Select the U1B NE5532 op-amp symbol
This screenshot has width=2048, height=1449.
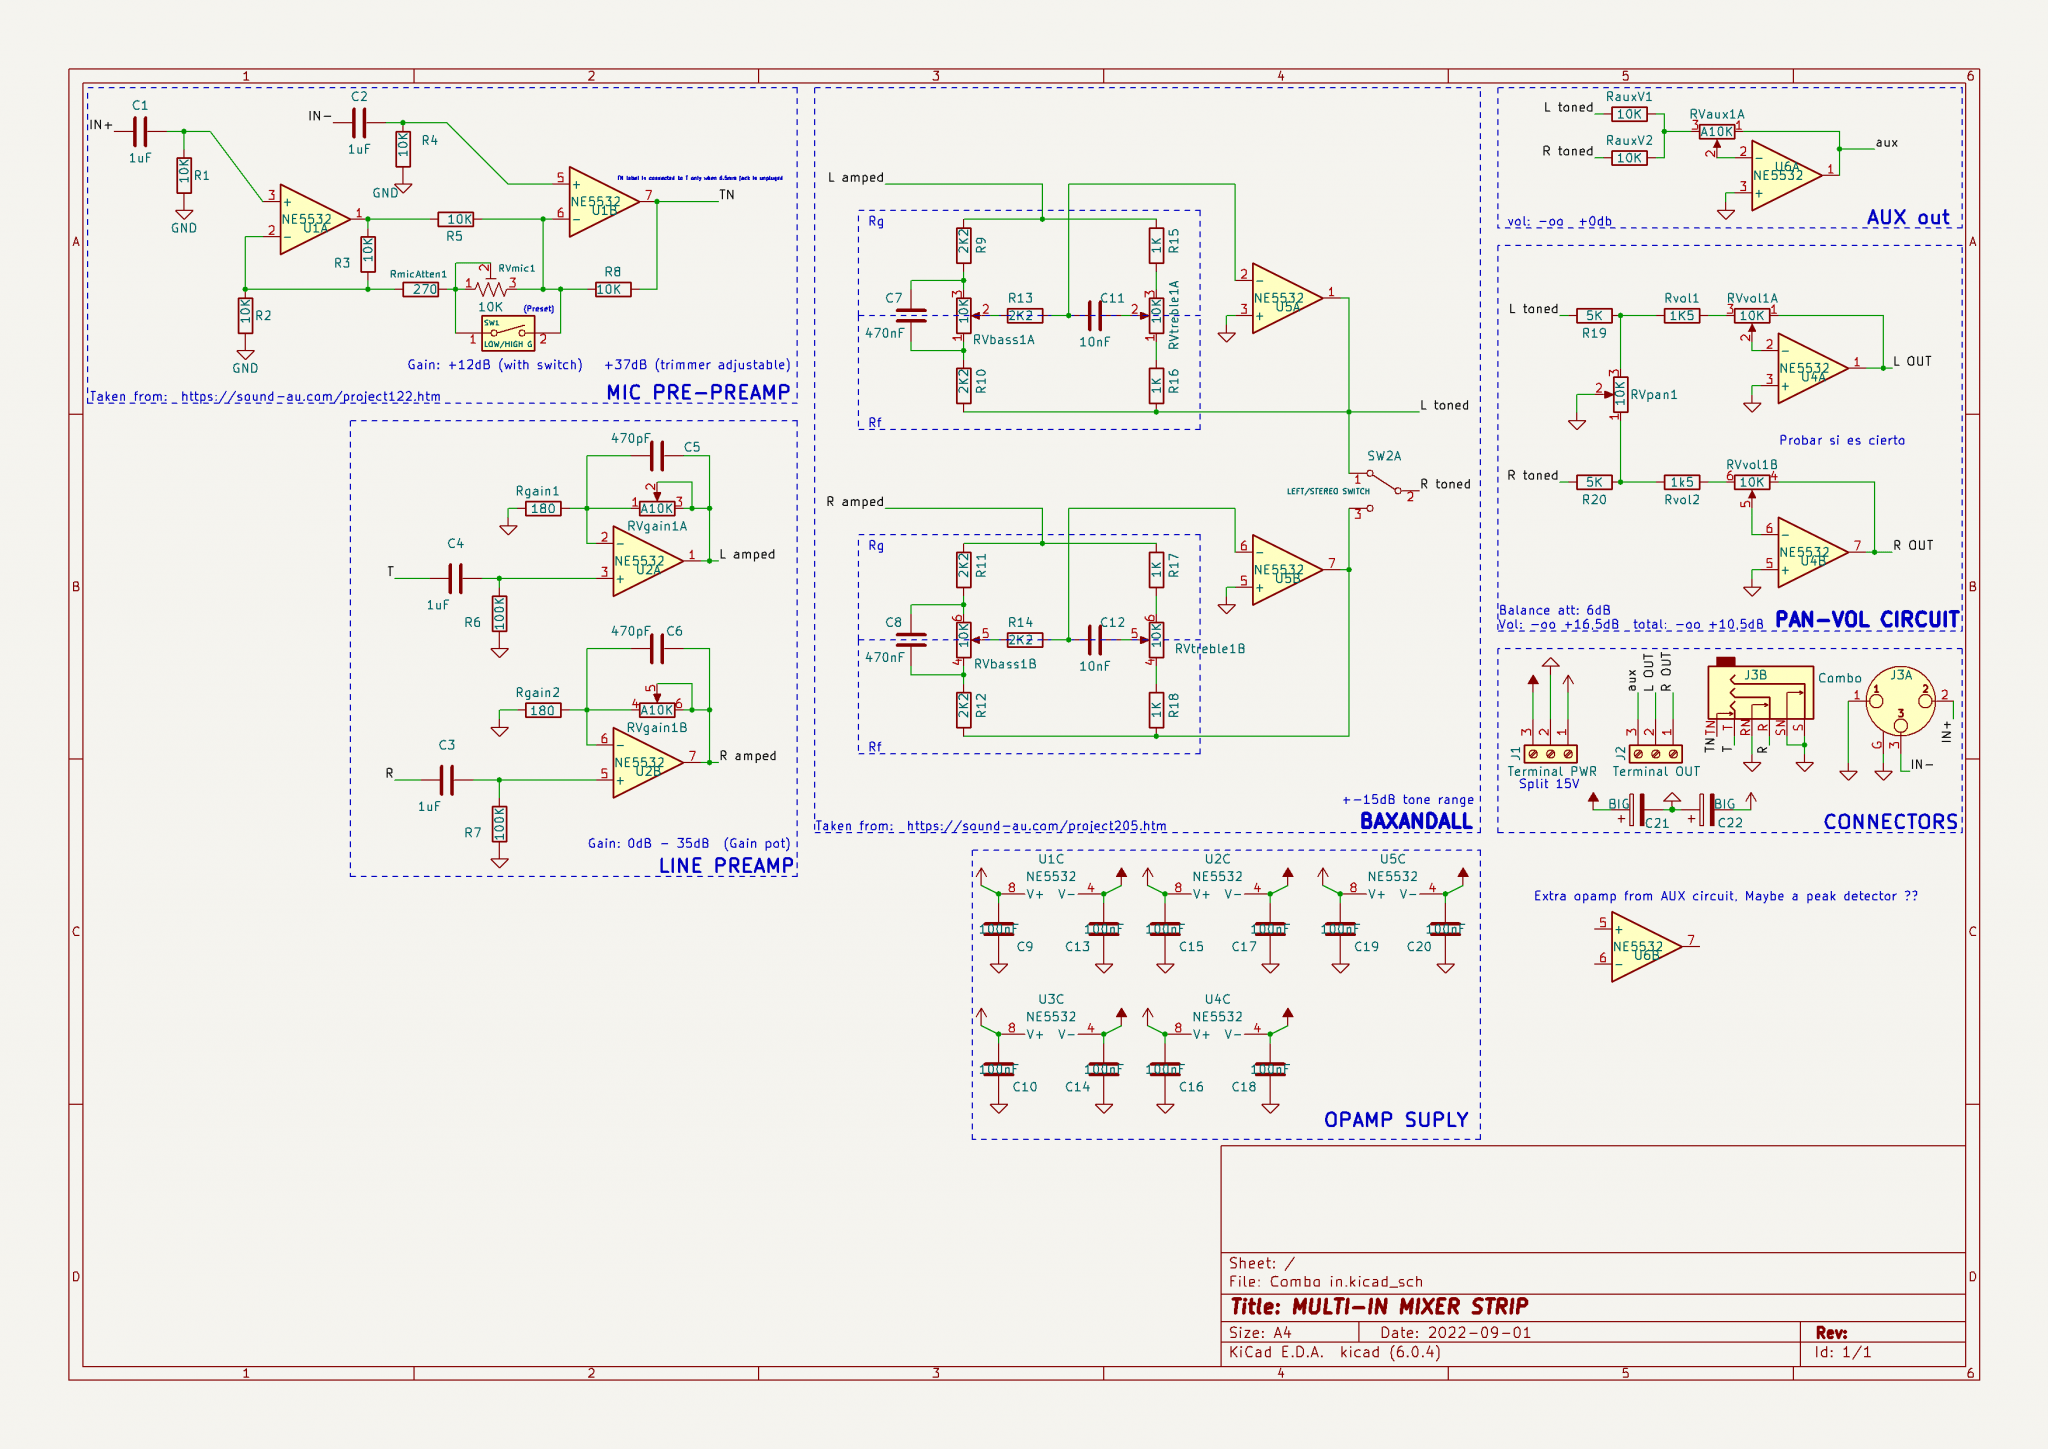tap(603, 202)
